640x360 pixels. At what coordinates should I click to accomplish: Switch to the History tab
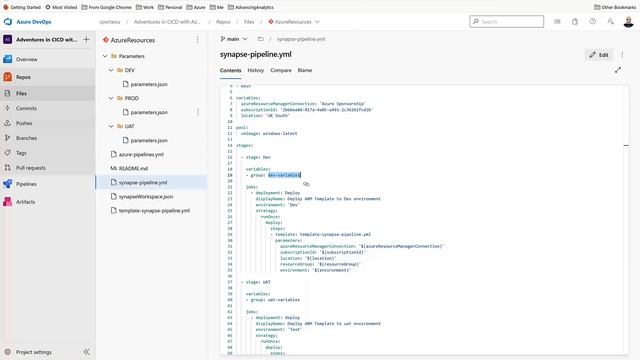[x=256, y=70]
